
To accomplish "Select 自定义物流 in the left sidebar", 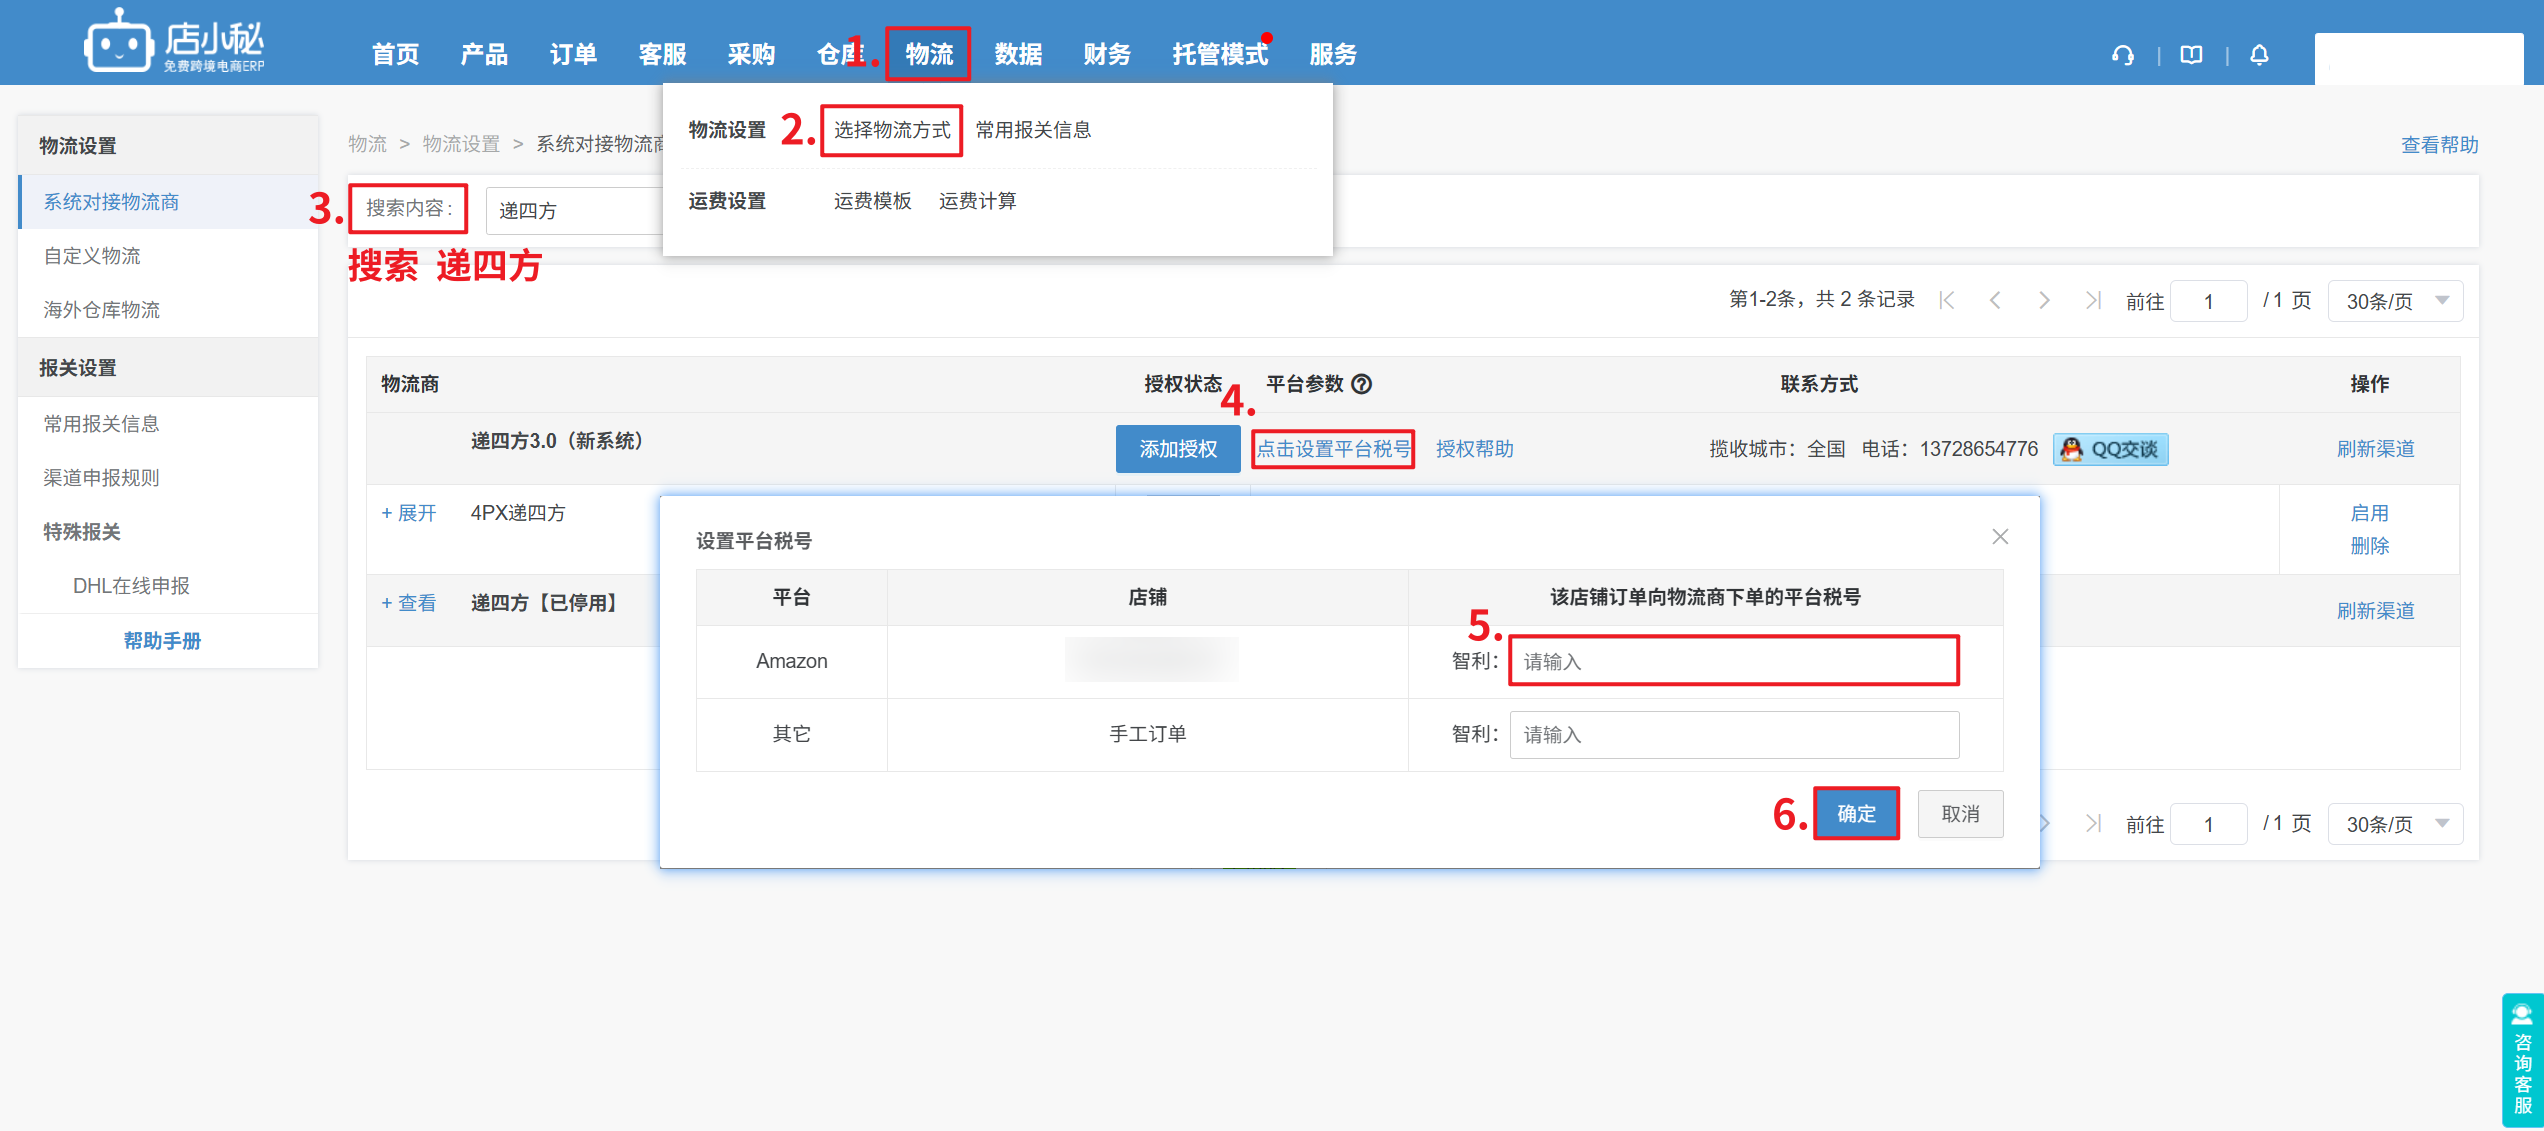I will (92, 256).
